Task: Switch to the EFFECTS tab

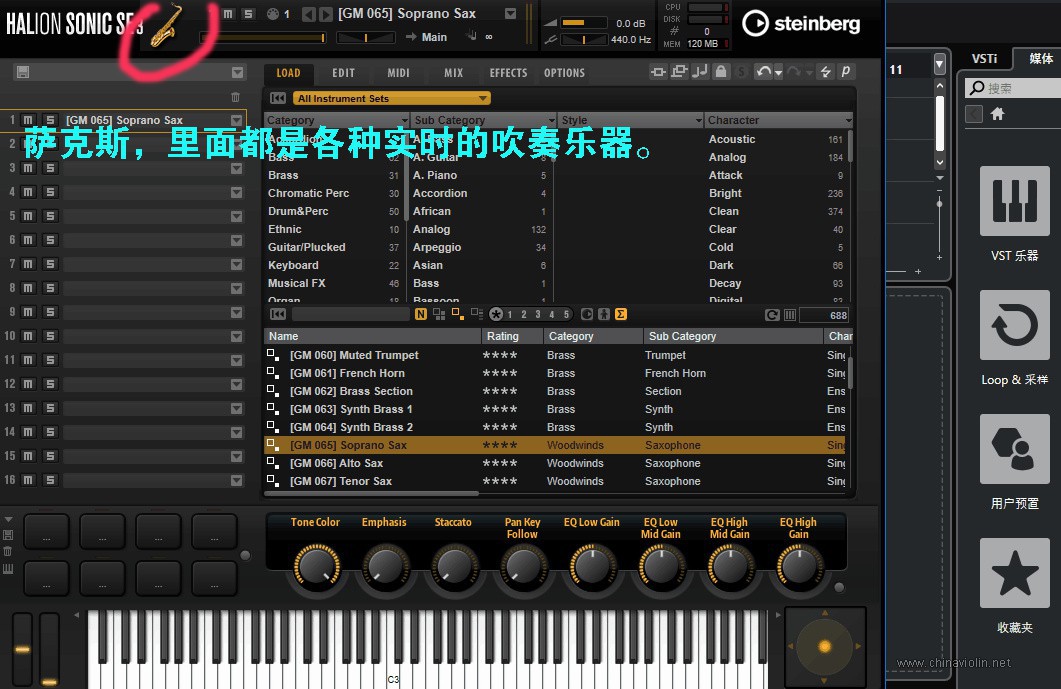Action: point(508,72)
